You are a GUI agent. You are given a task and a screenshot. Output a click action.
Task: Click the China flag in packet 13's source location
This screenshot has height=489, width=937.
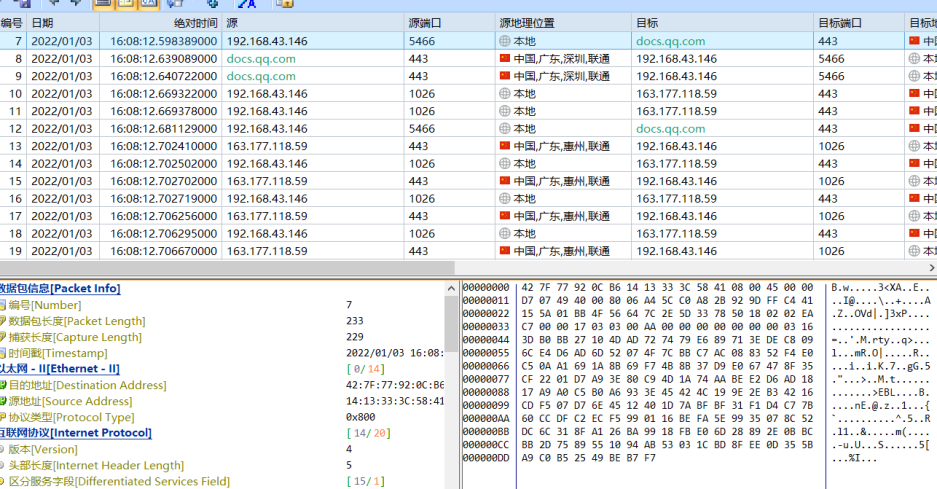point(505,146)
